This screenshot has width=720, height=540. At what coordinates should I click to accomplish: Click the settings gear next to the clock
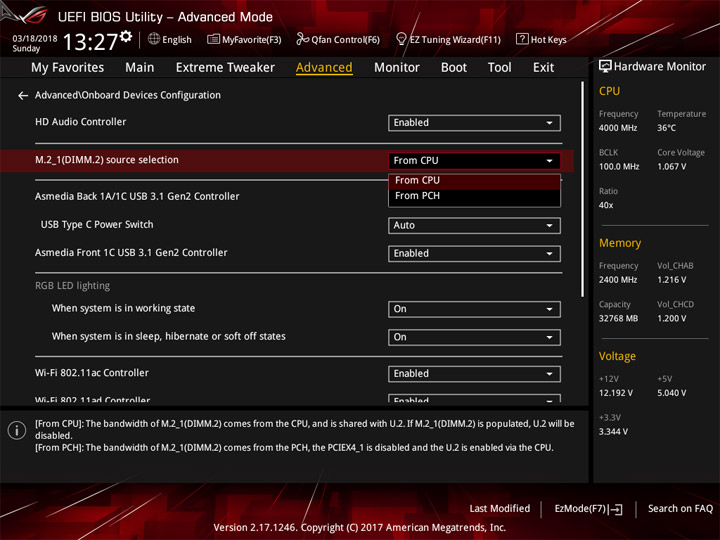[x=126, y=37]
